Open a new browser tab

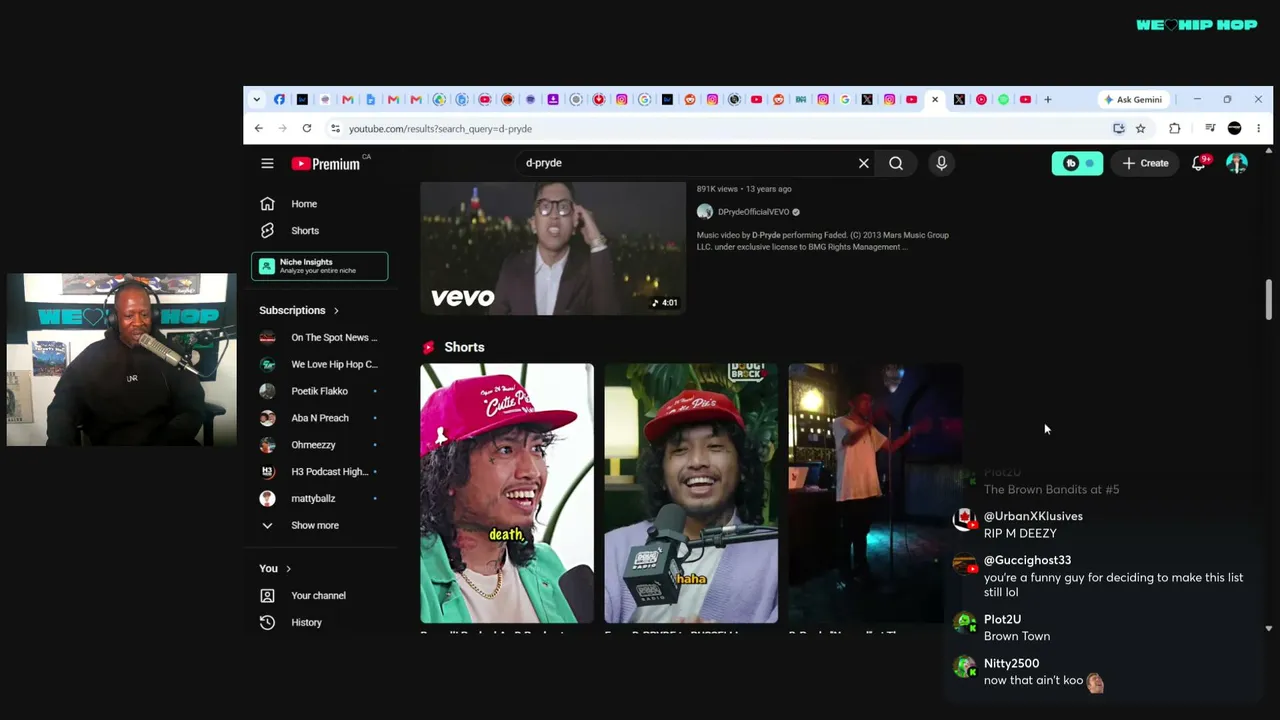(x=1048, y=99)
